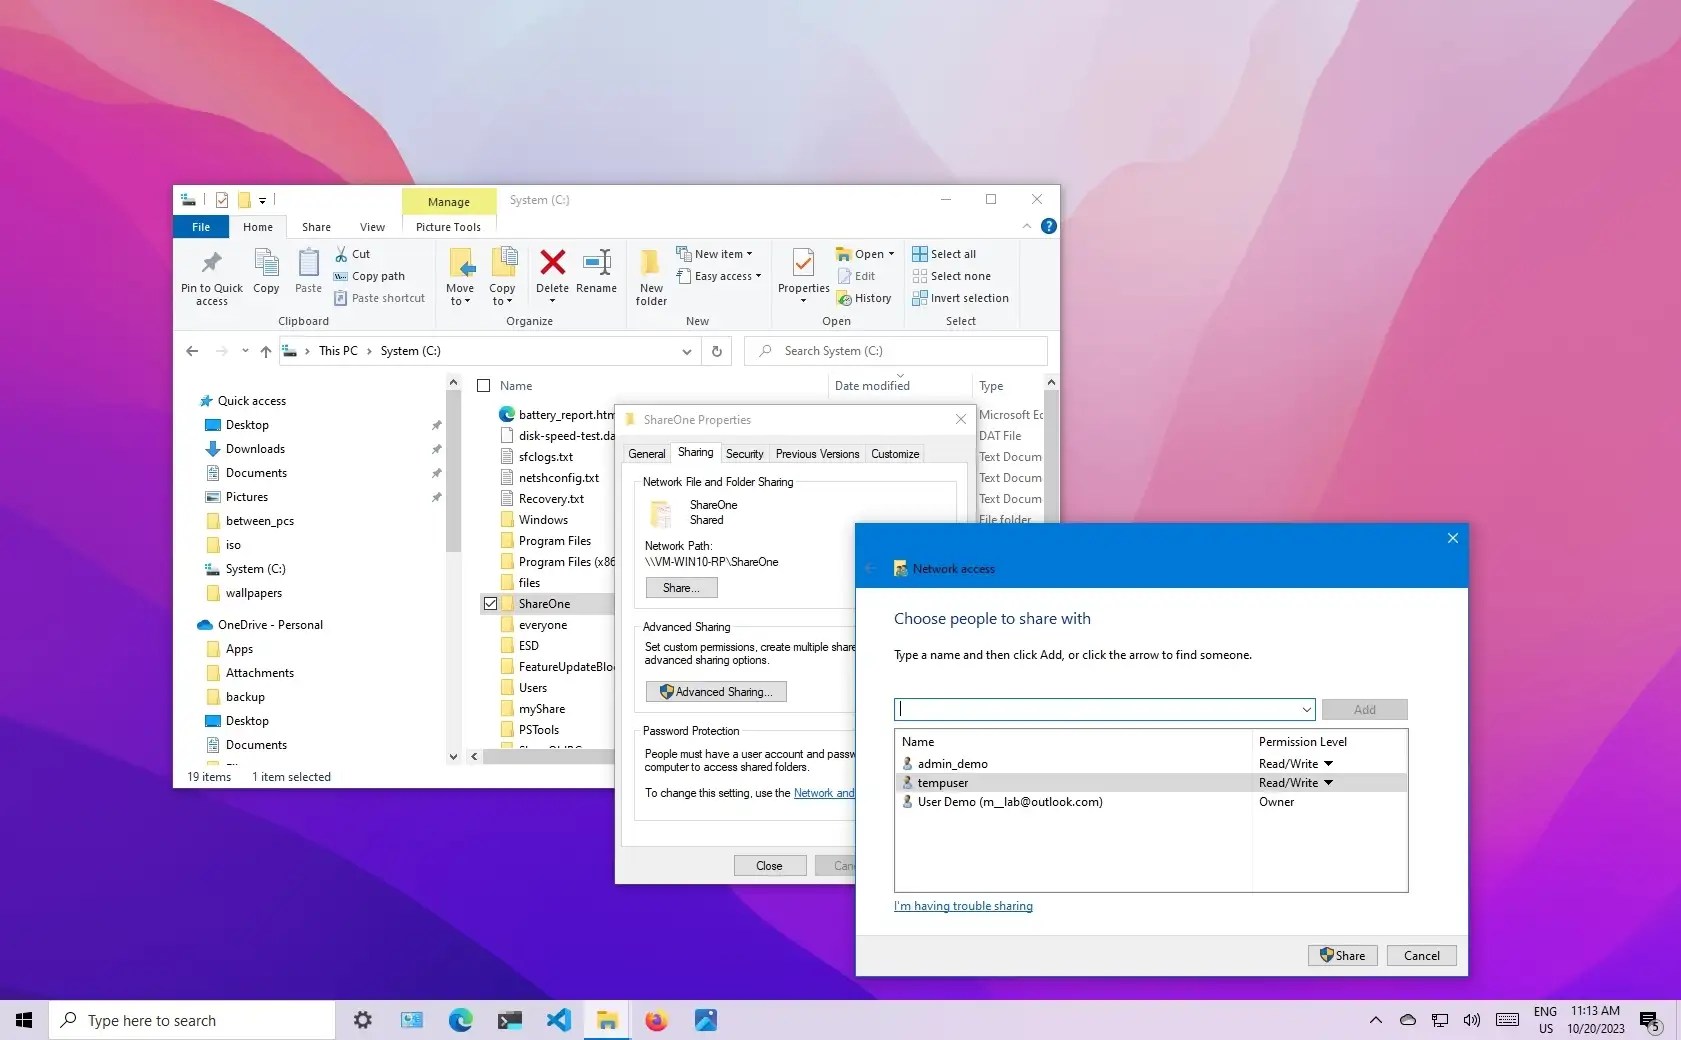The width and height of the screenshot is (1681, 1040).
Task: Change tempuser Read/Write permission dropdown
Action: coord(1296,783)
